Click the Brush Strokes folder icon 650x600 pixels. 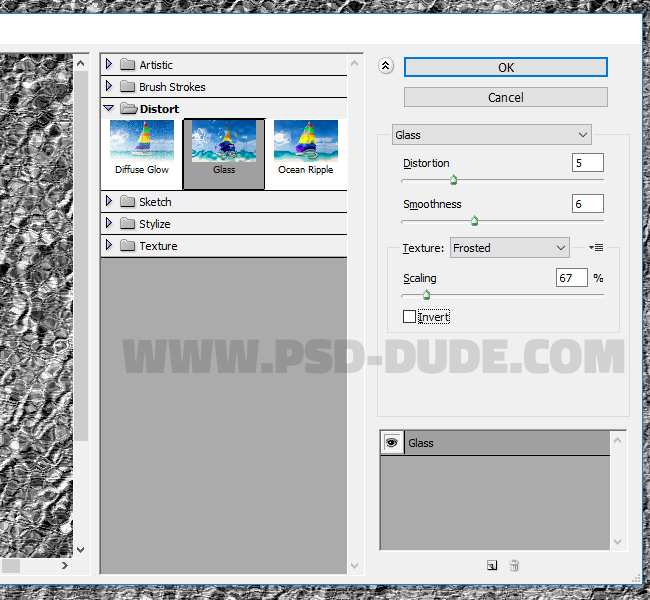coord(127,86)
